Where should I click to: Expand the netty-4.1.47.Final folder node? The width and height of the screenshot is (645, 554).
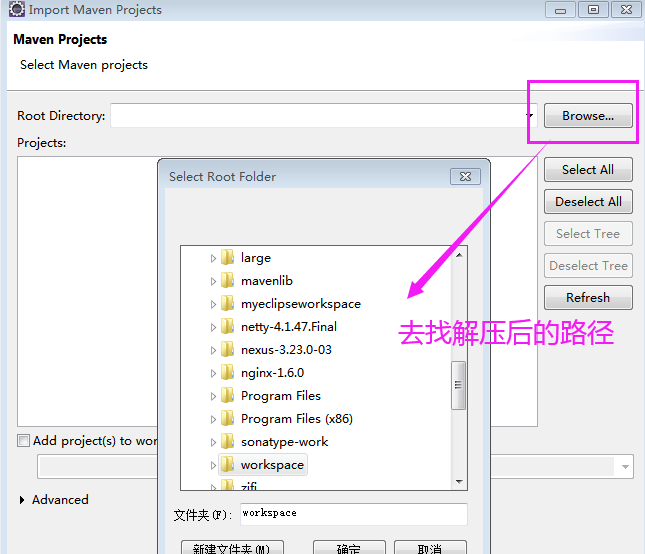point(213,327)
